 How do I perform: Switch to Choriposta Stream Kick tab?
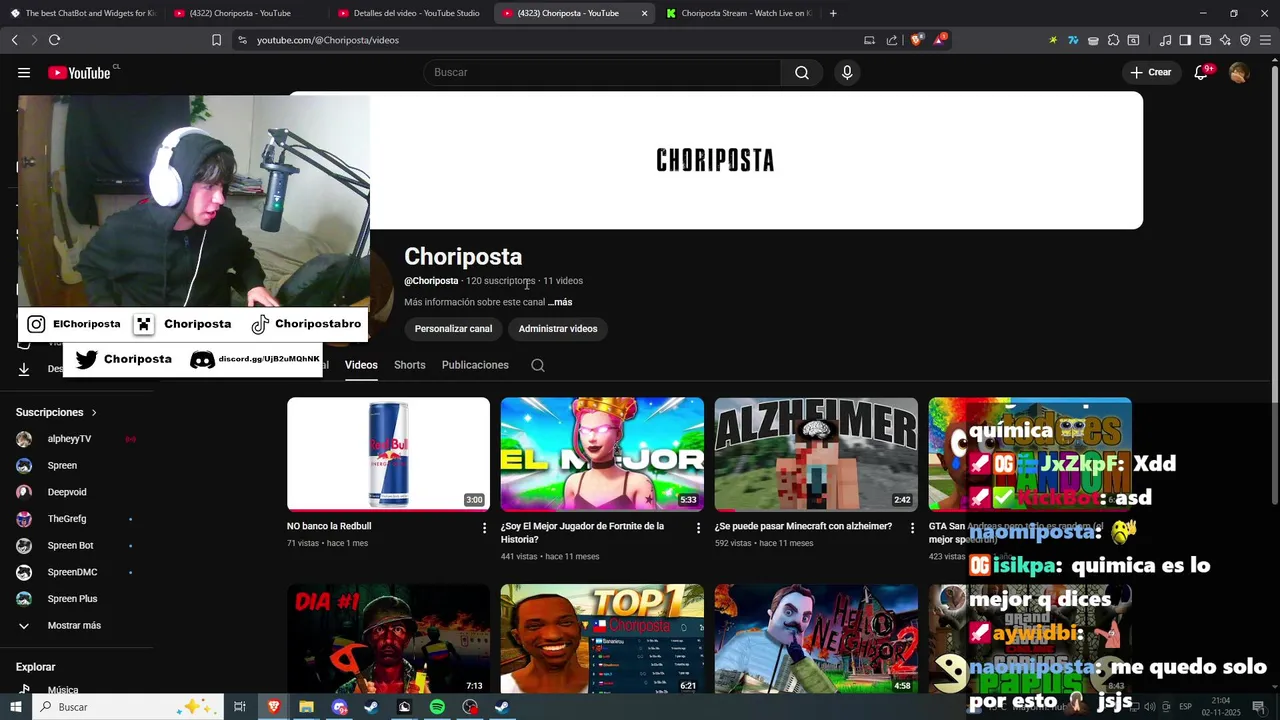point(738,13)
